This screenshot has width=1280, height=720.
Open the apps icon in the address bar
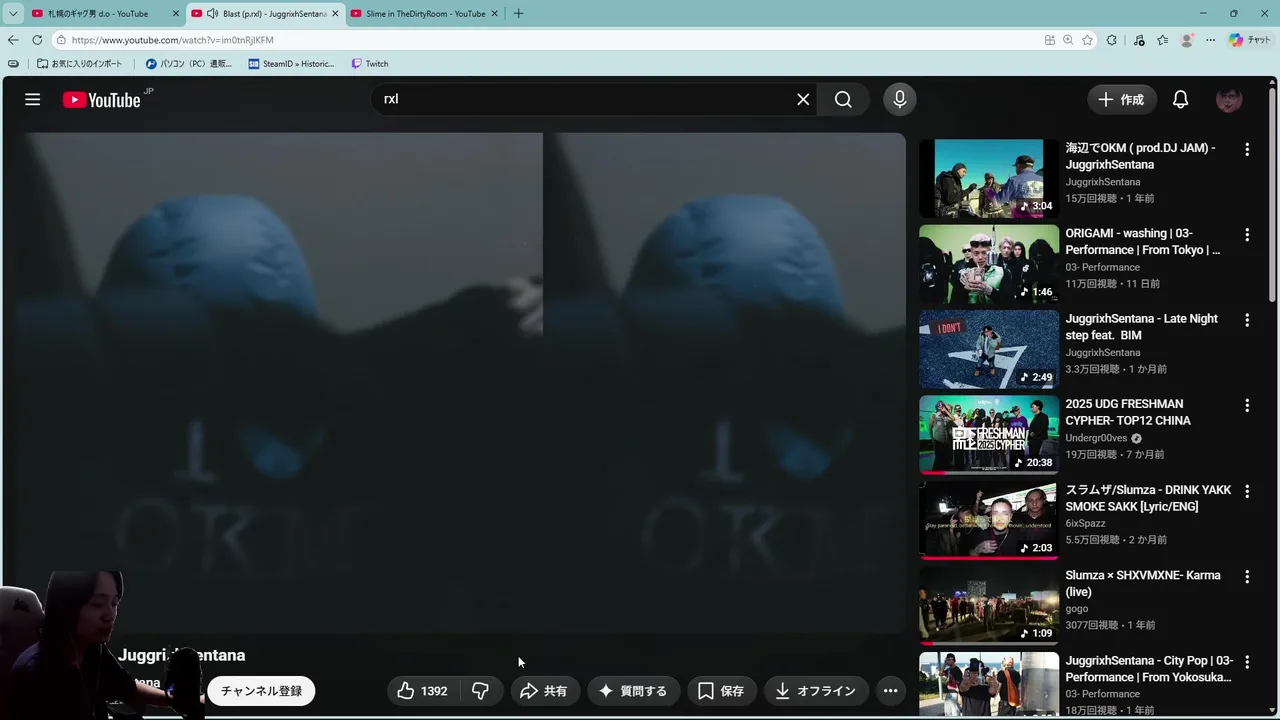coord(1049,40)
